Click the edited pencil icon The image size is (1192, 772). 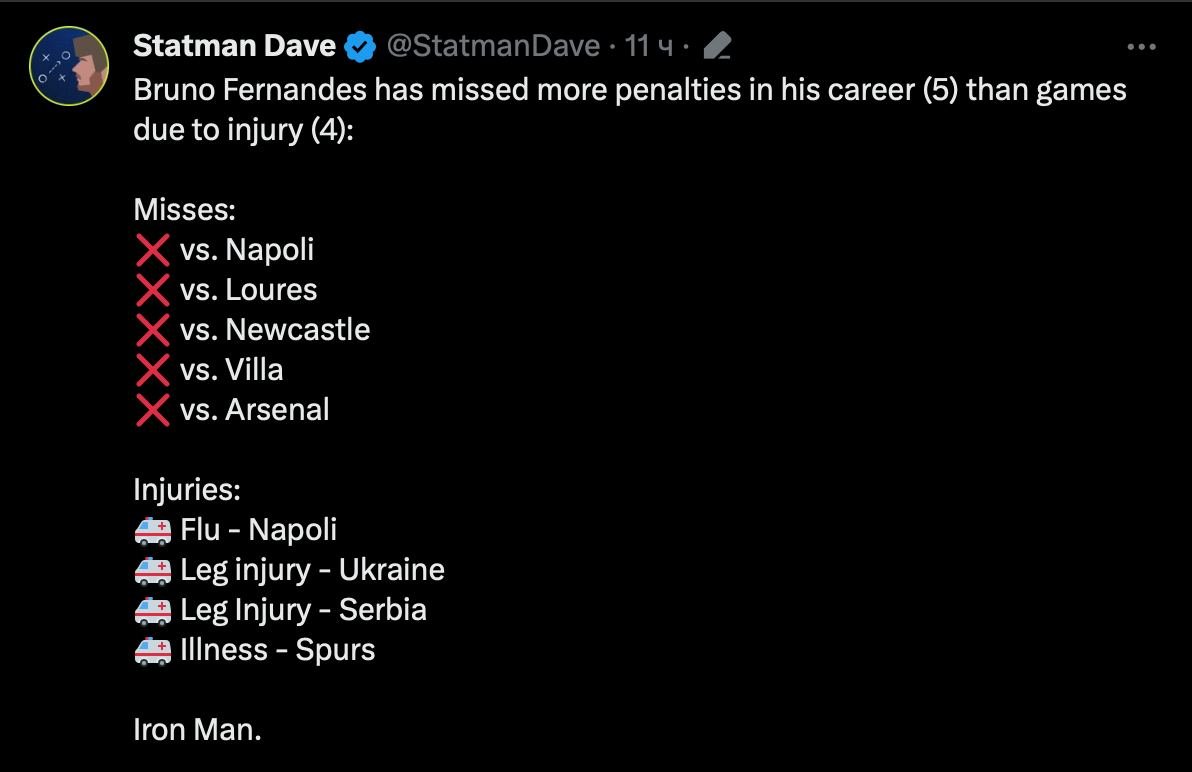coord(717,46)
